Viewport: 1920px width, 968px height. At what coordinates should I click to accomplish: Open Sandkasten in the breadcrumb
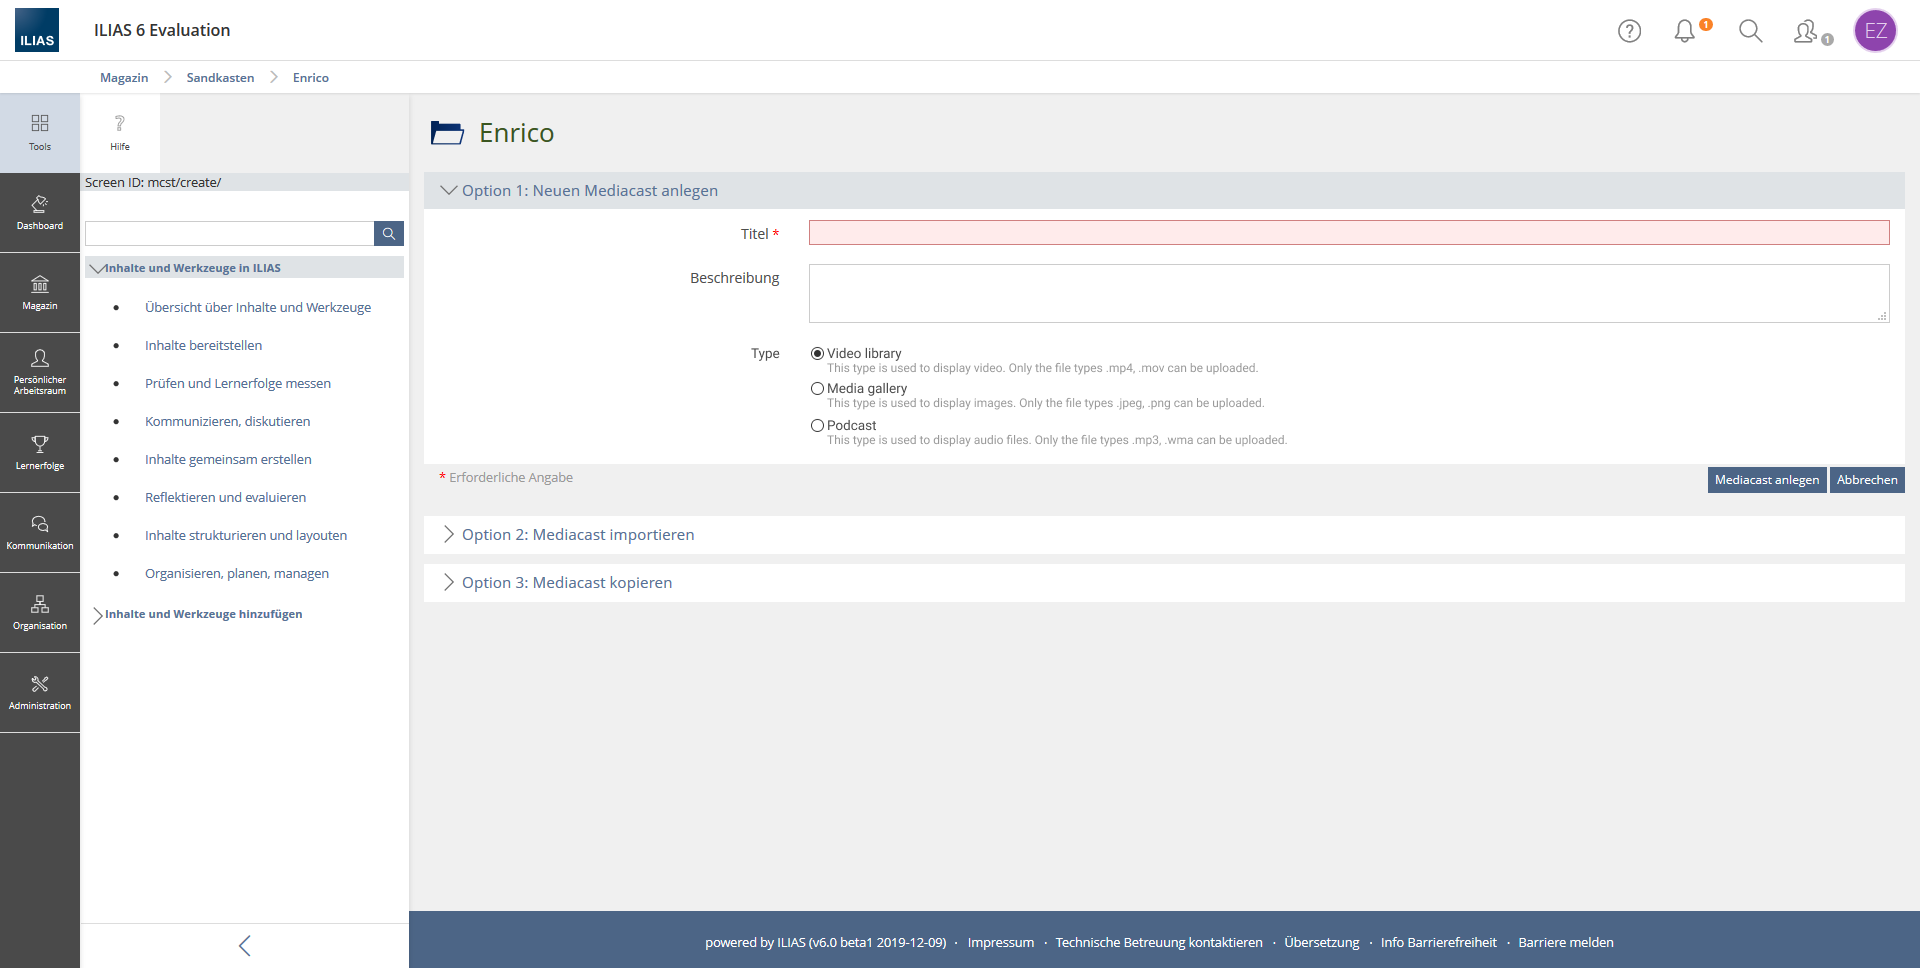click(220, 78)
